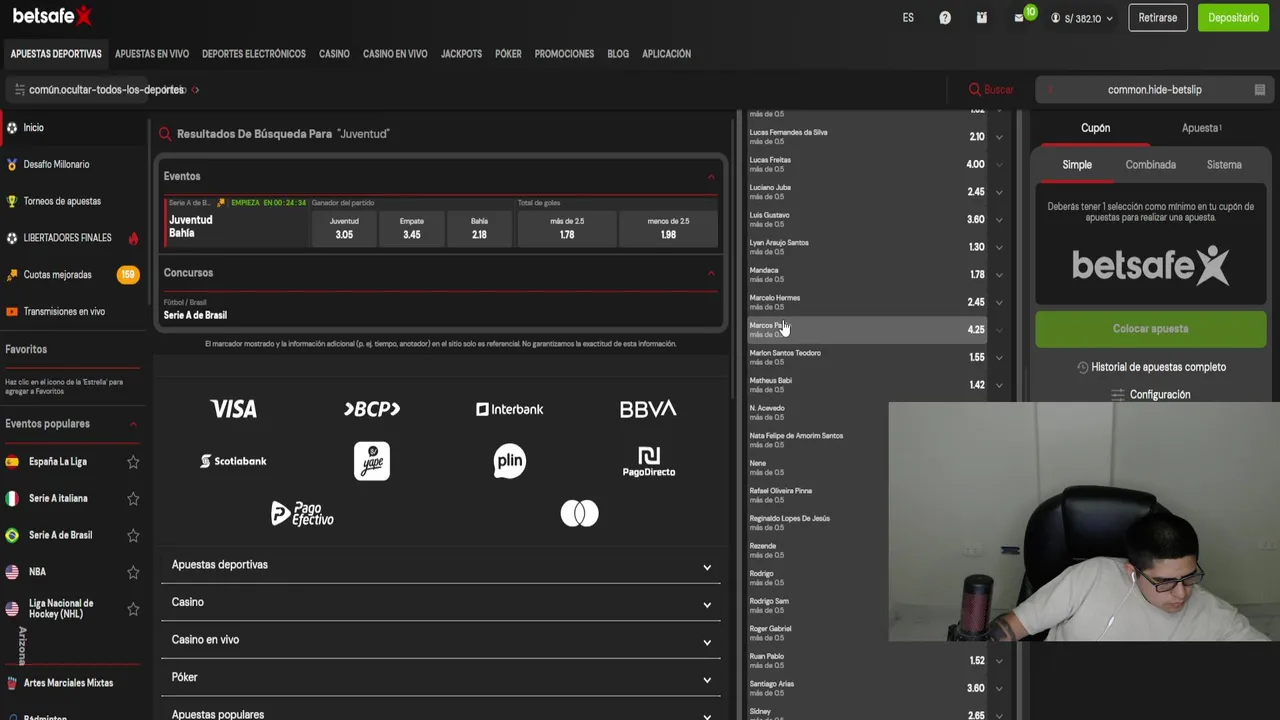Open the Promociones menu item

[x=564, y=54]
